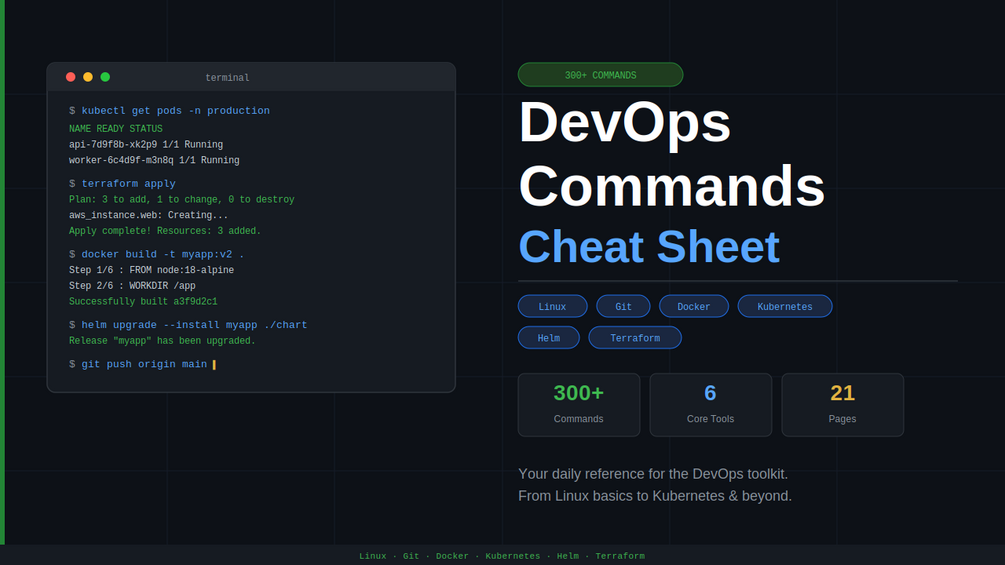Click 'Linux' in the bottom footer bar
The width and height of the screenshot is (1005, 565).
pos(372,556)
